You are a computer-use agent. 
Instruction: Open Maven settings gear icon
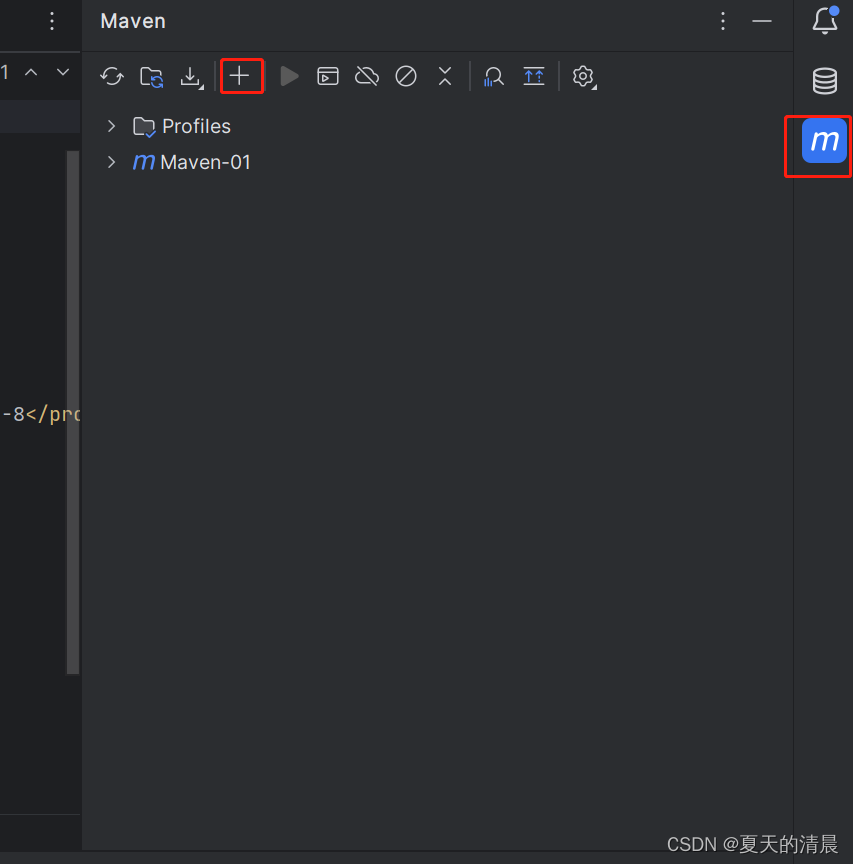583,77
